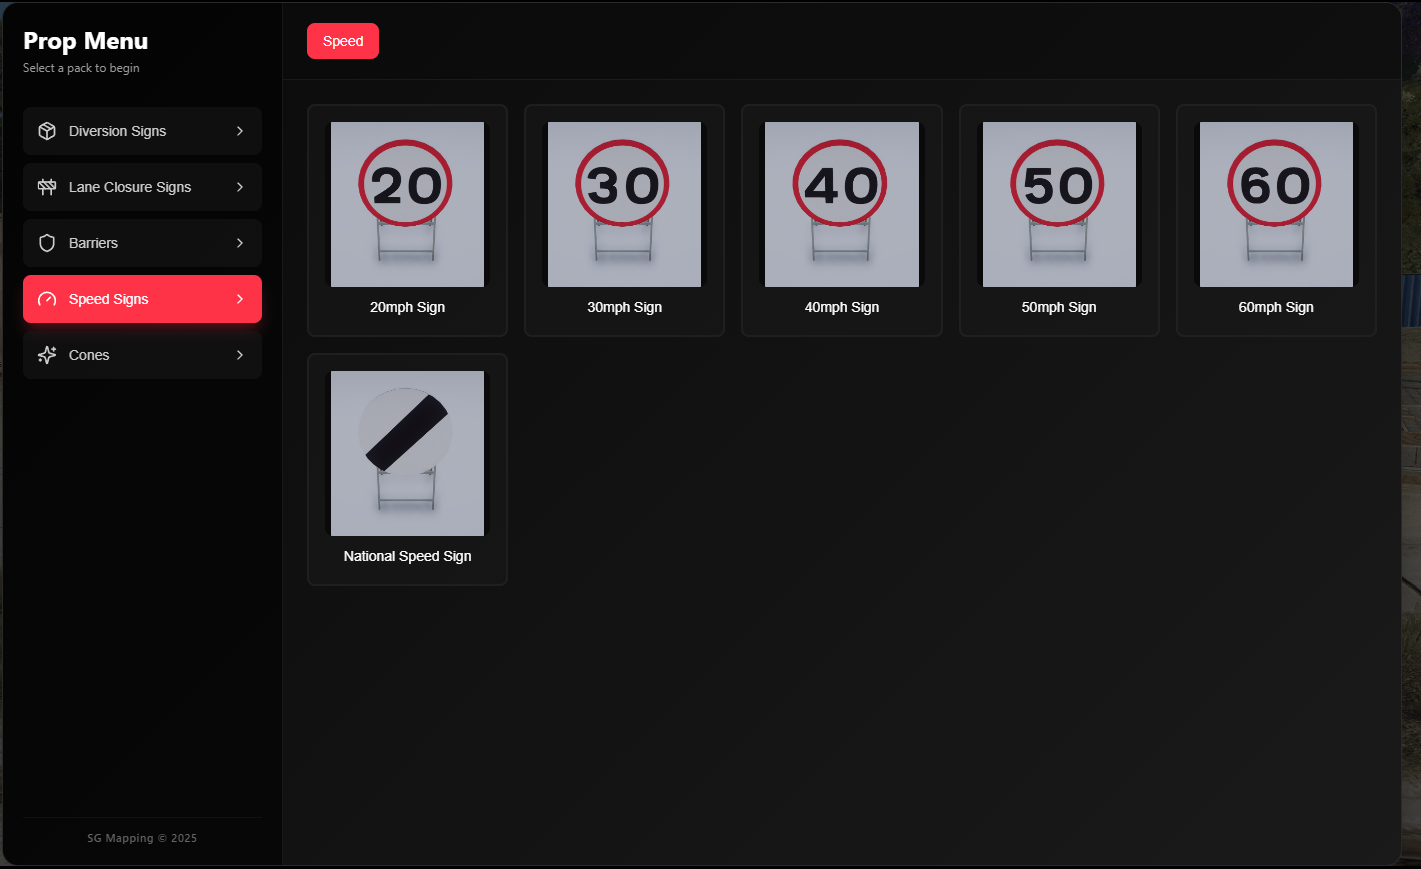Viewport: 1421px width, 869px height.
Task: Select the 60mph sign thumbnail image
Action: [1276, 204]
